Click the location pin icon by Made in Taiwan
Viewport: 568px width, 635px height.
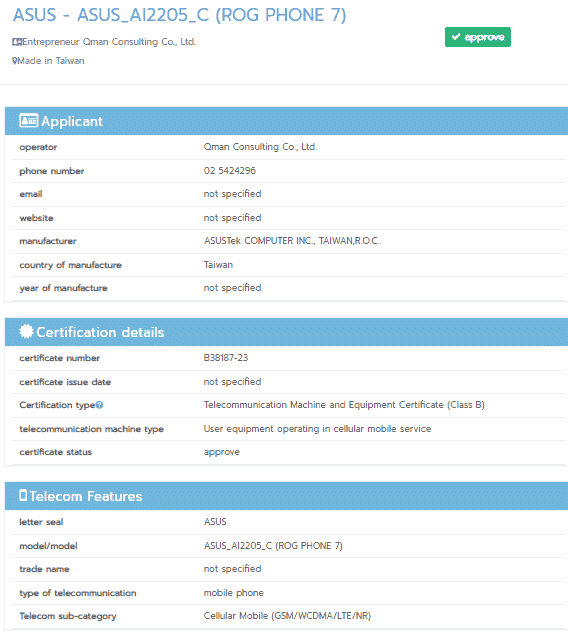point(15,61)
